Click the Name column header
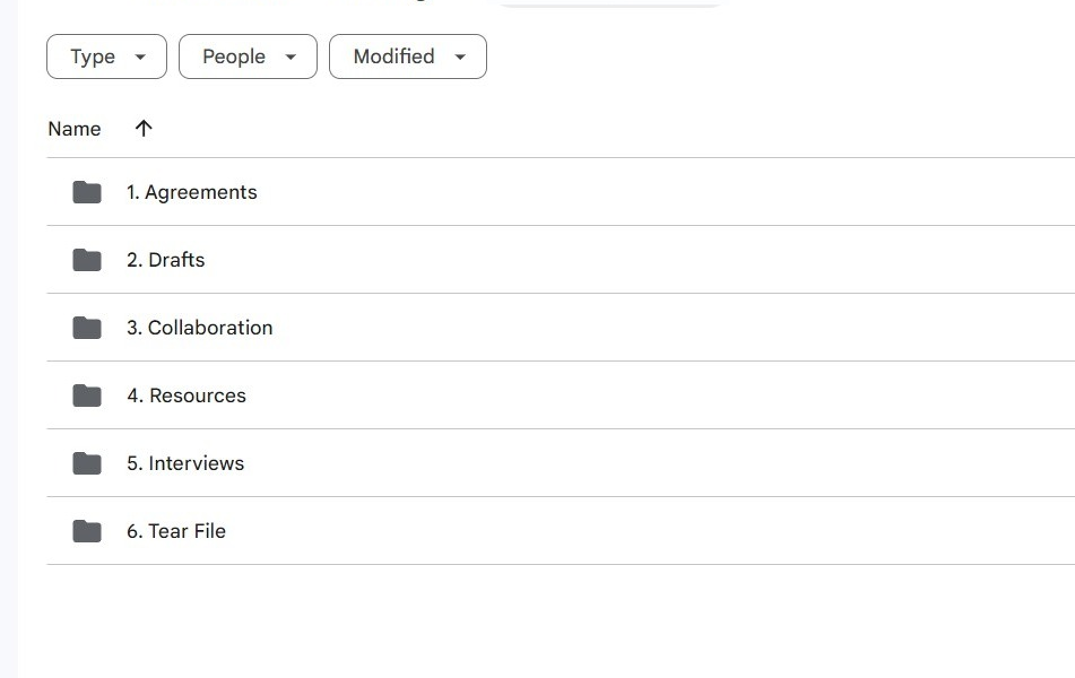Viewport: 1075px width, 678px height. pos(74,129)
